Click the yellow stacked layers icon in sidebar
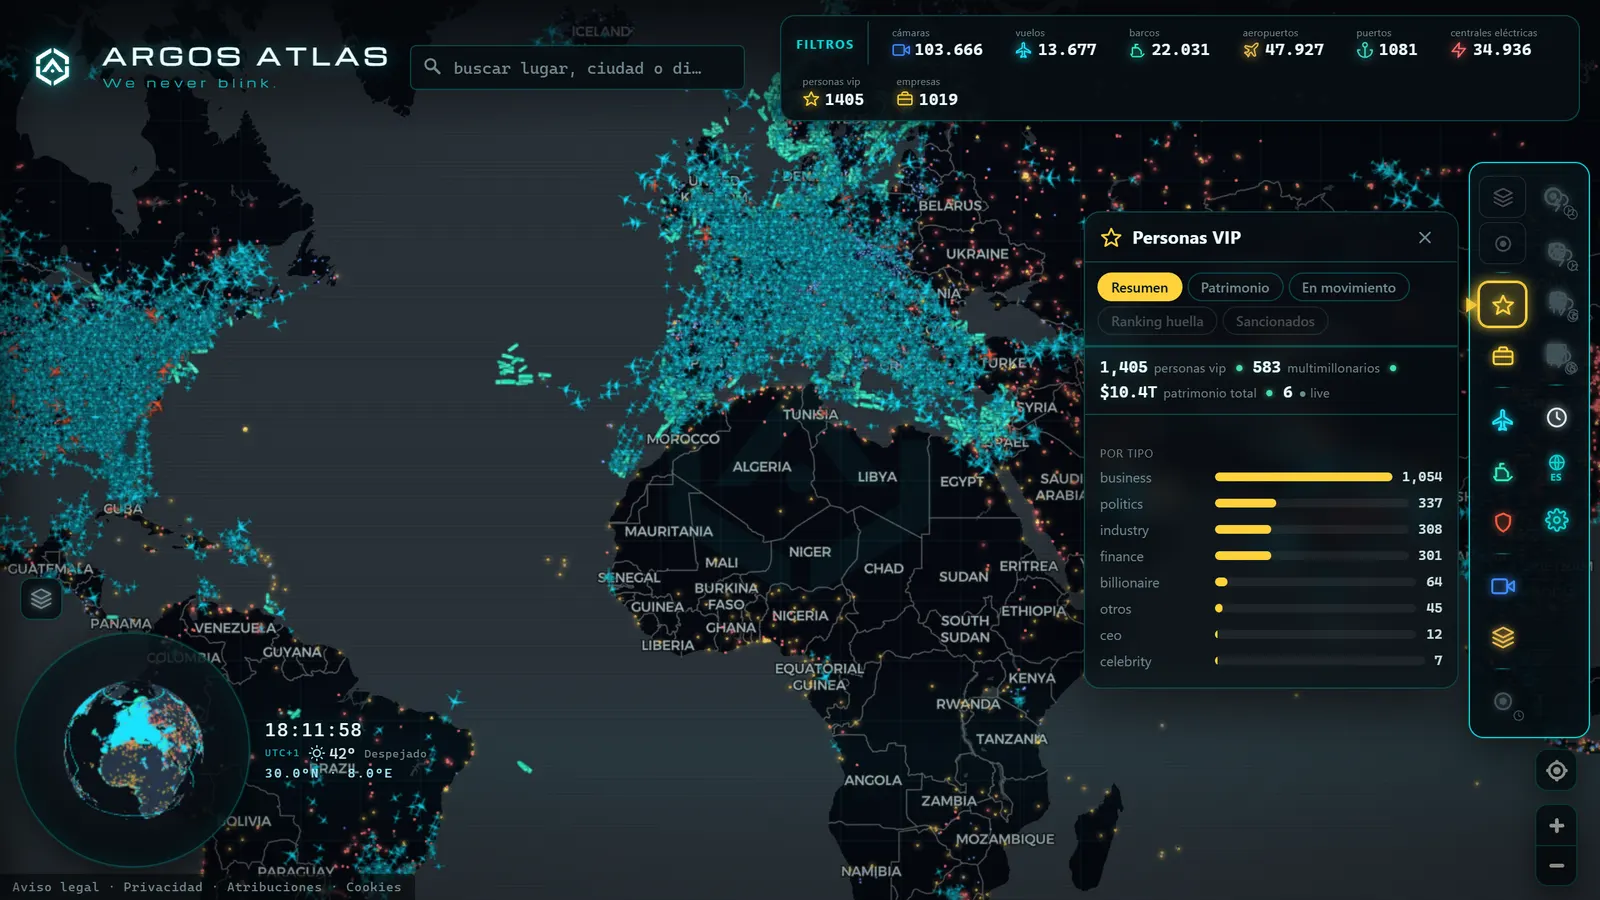Viewport: 1600px width, 900px height. tap(1502, 637)
